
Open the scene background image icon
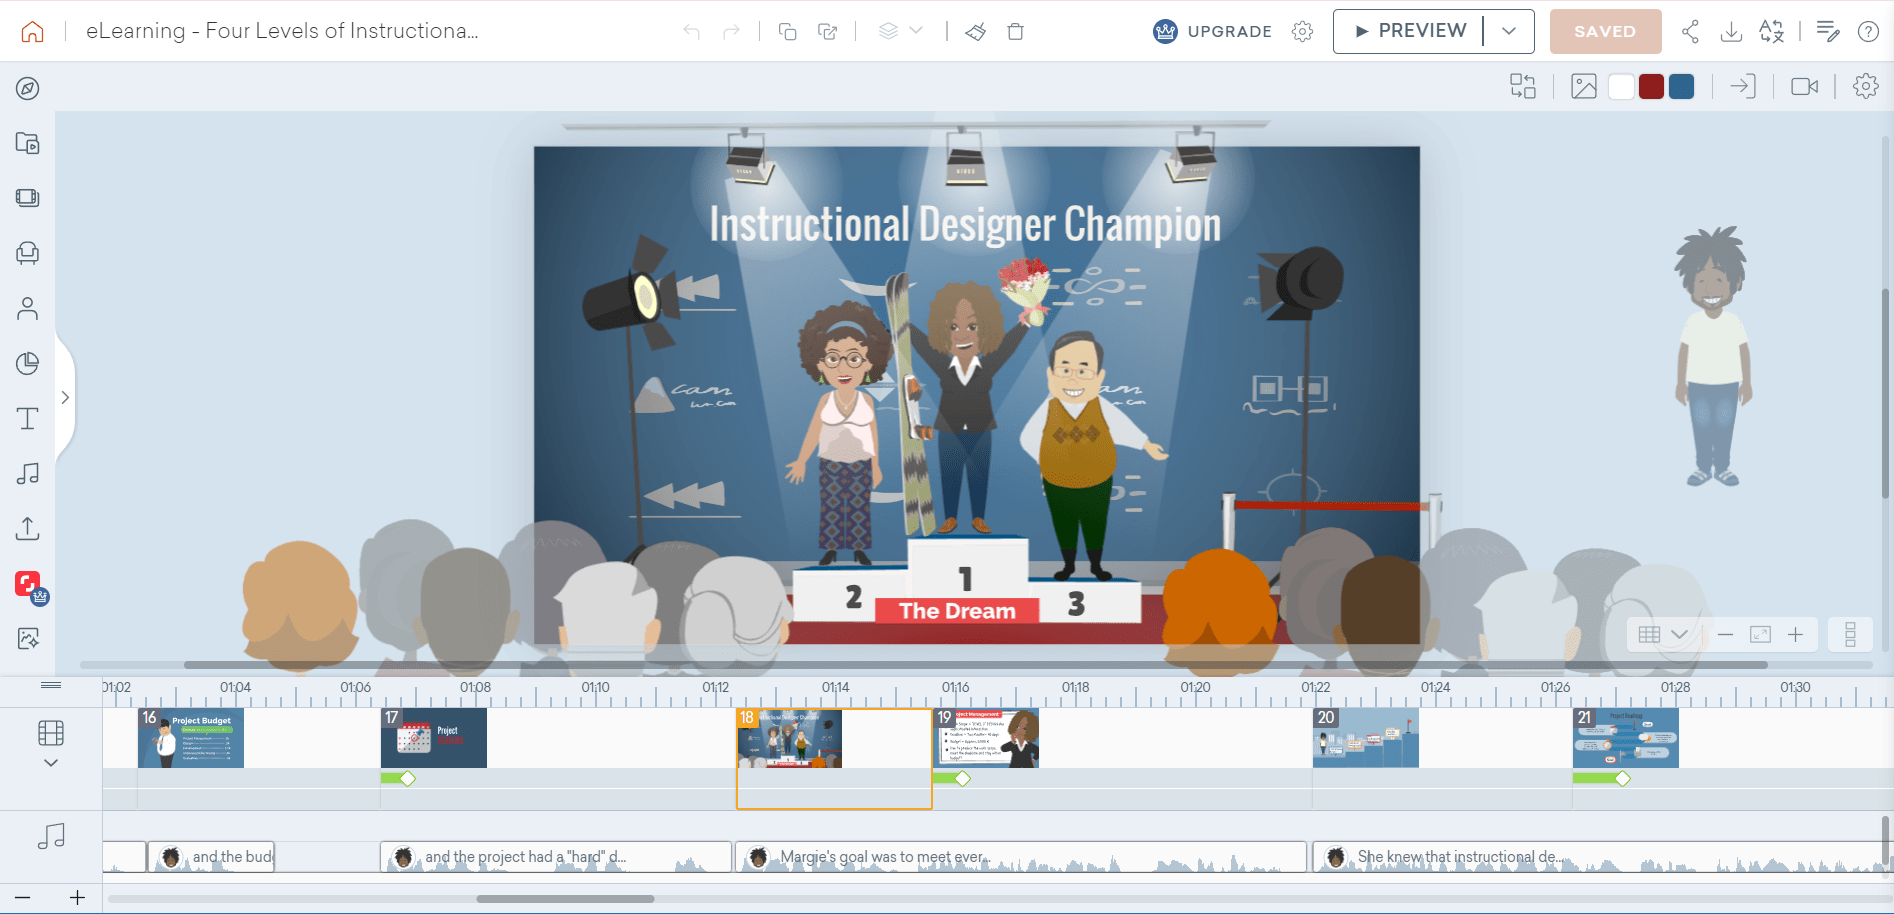1584,86
